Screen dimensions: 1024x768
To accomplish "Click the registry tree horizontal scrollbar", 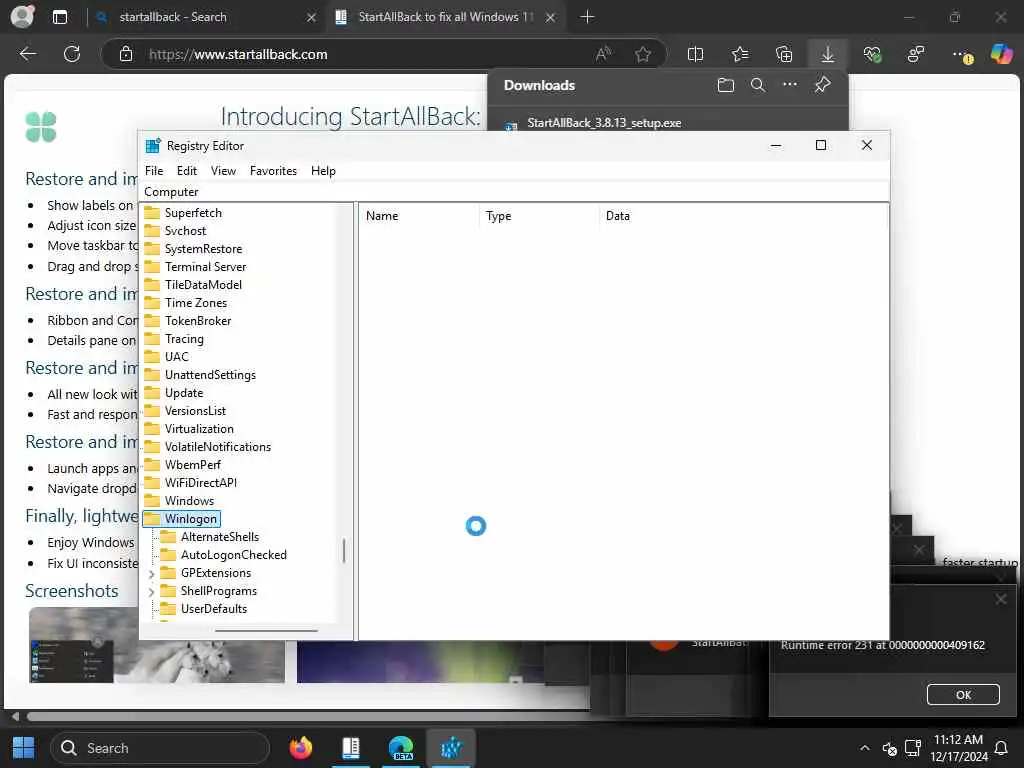I will click(266, 631).
